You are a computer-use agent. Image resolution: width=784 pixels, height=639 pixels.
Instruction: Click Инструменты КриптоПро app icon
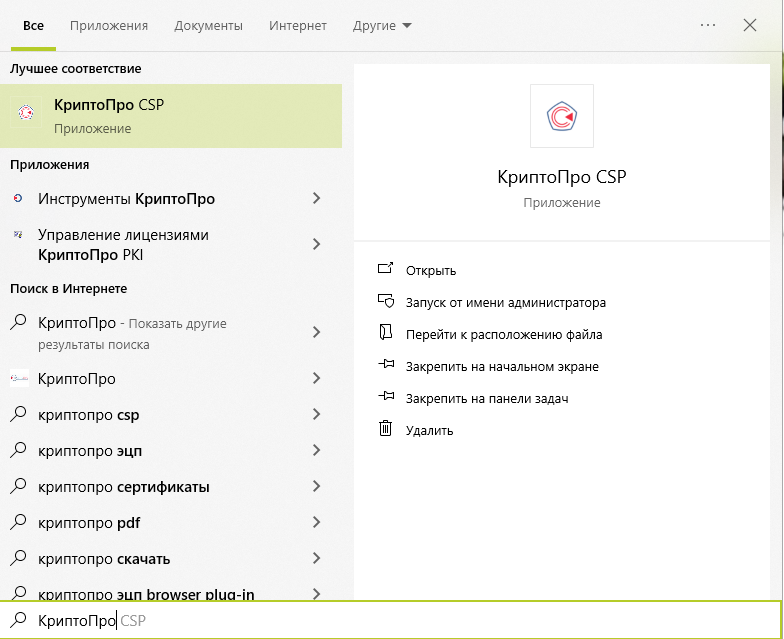pos(18,198)
